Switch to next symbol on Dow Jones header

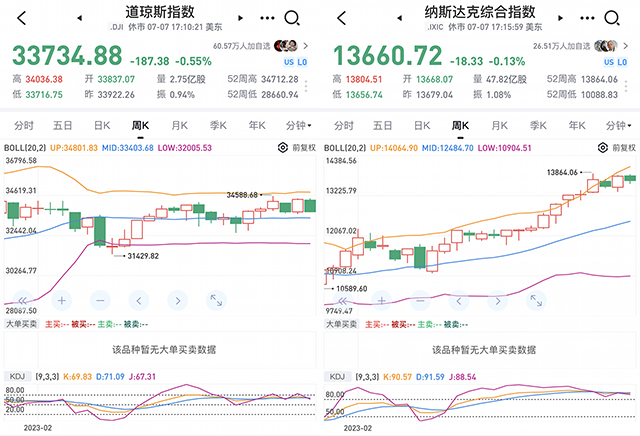240,18
